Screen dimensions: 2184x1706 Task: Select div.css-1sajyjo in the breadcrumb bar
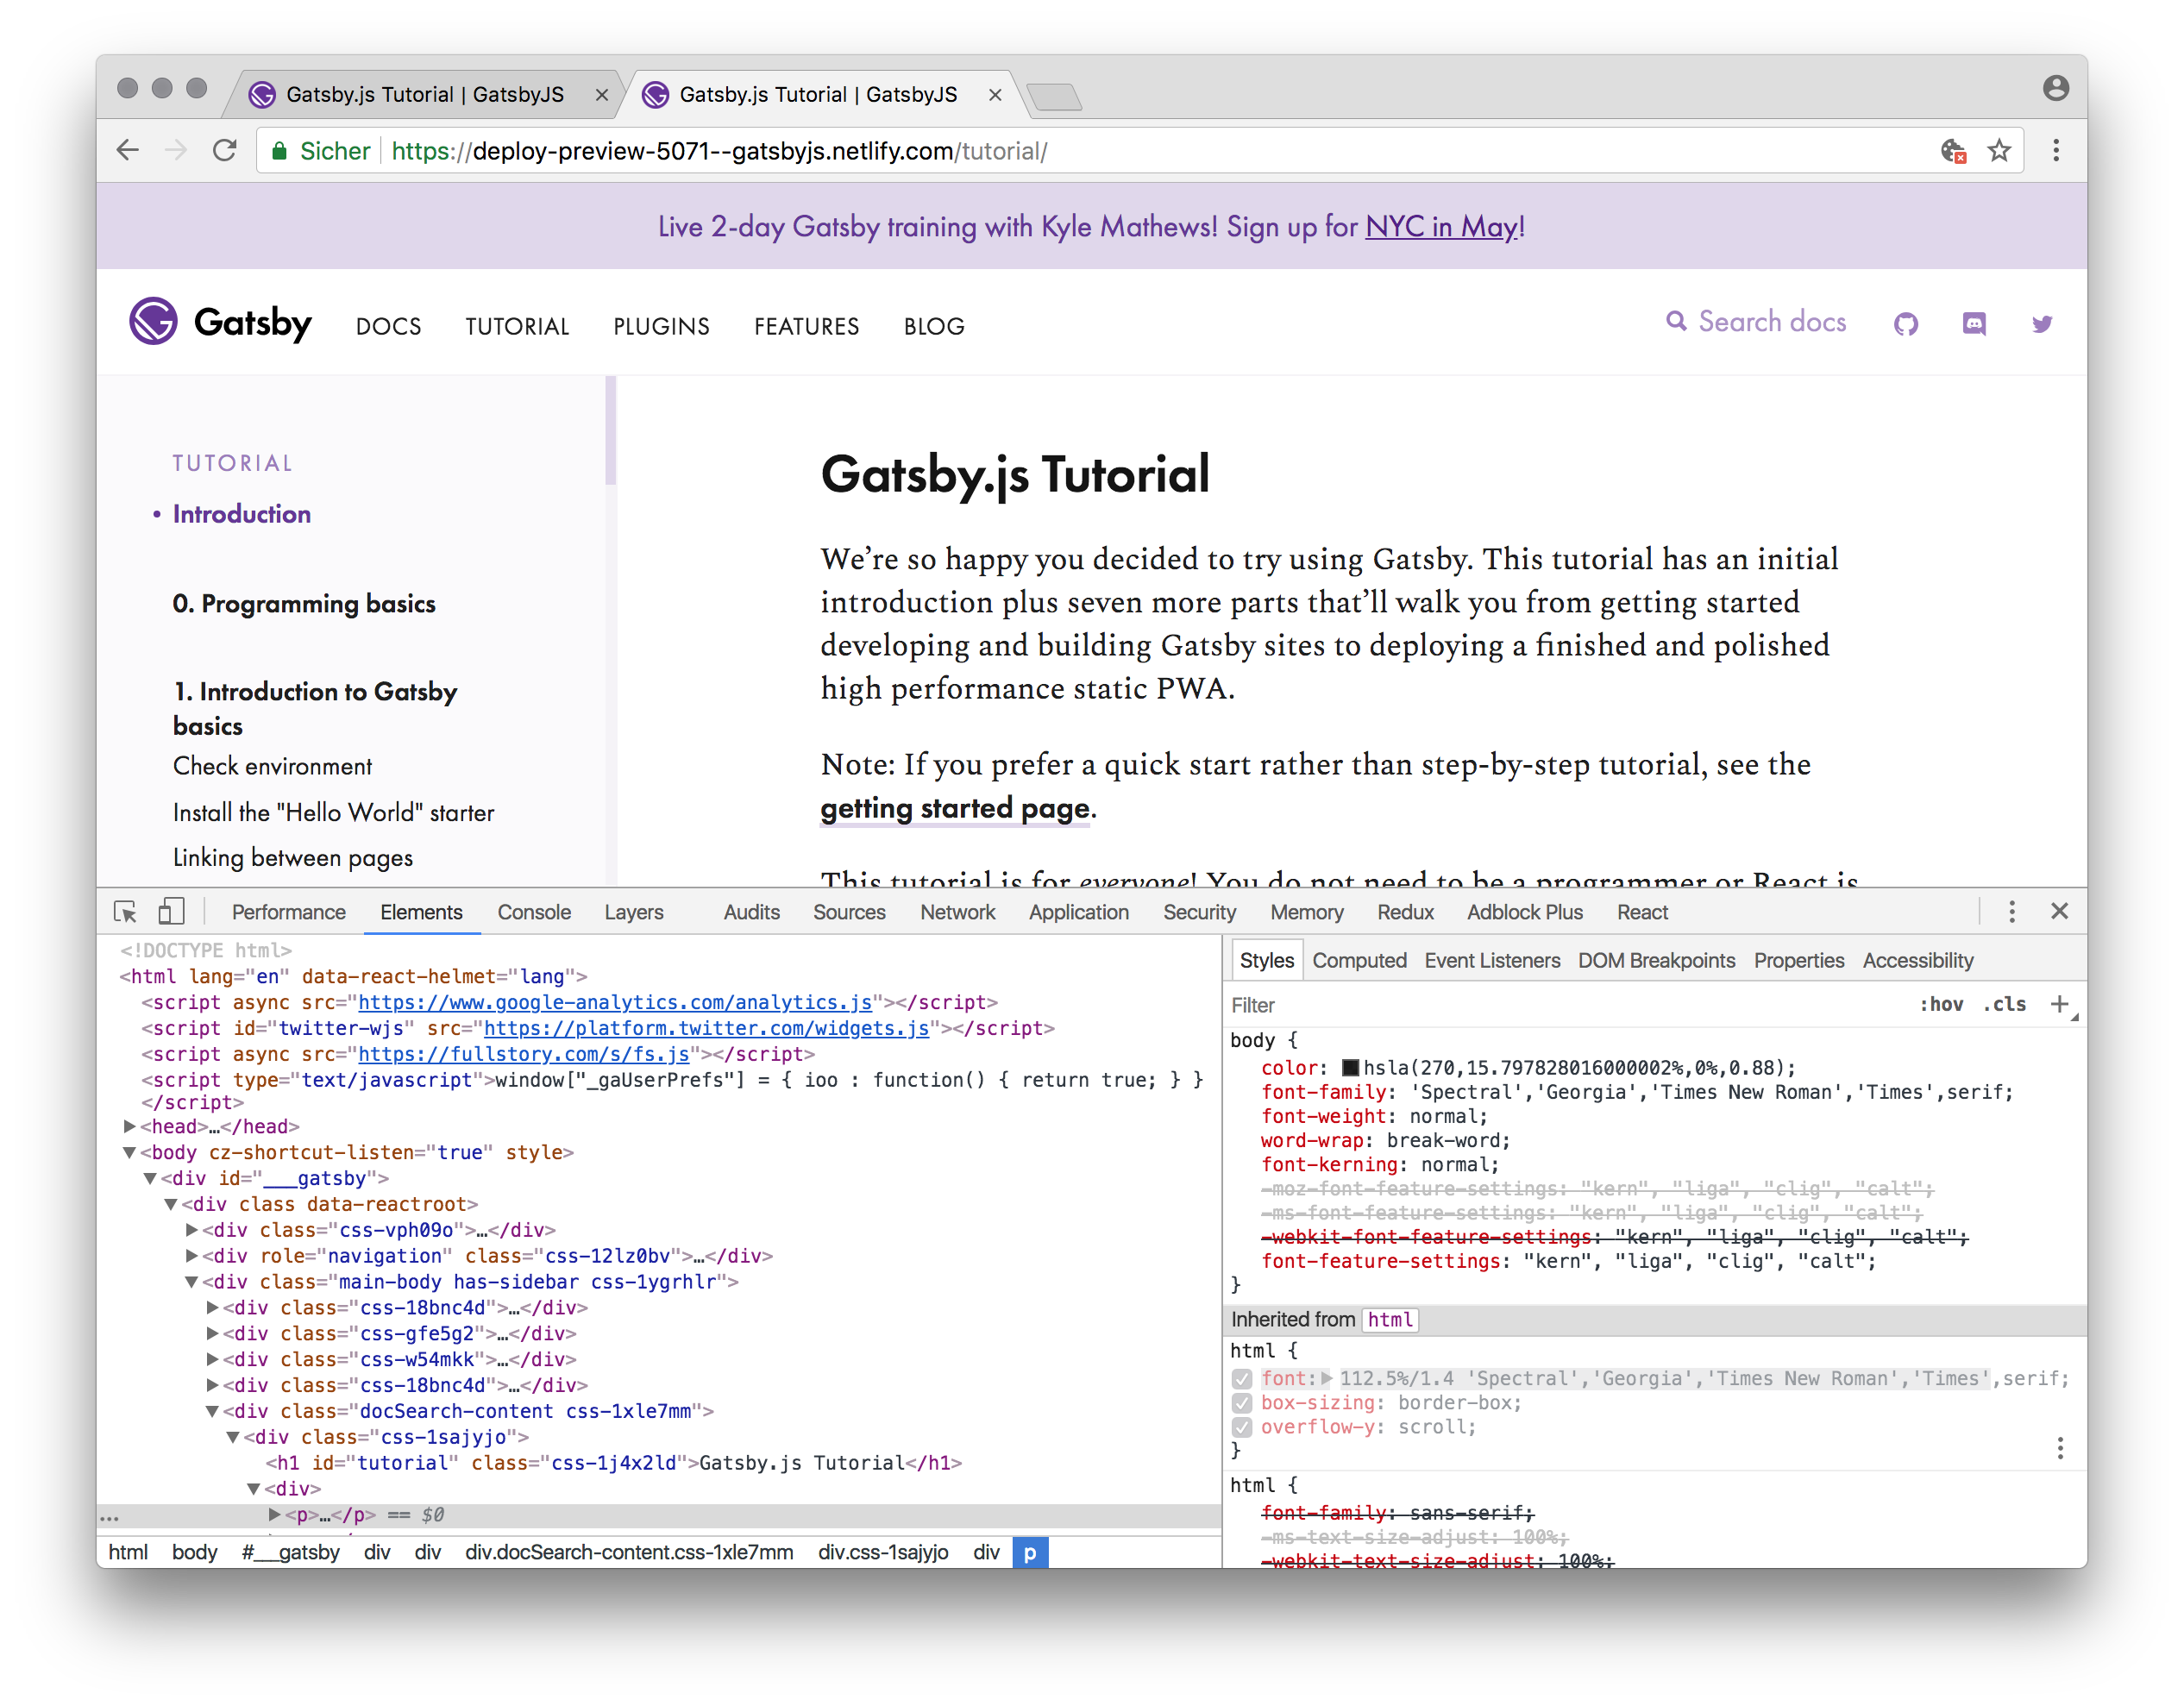coord(884,1552)
